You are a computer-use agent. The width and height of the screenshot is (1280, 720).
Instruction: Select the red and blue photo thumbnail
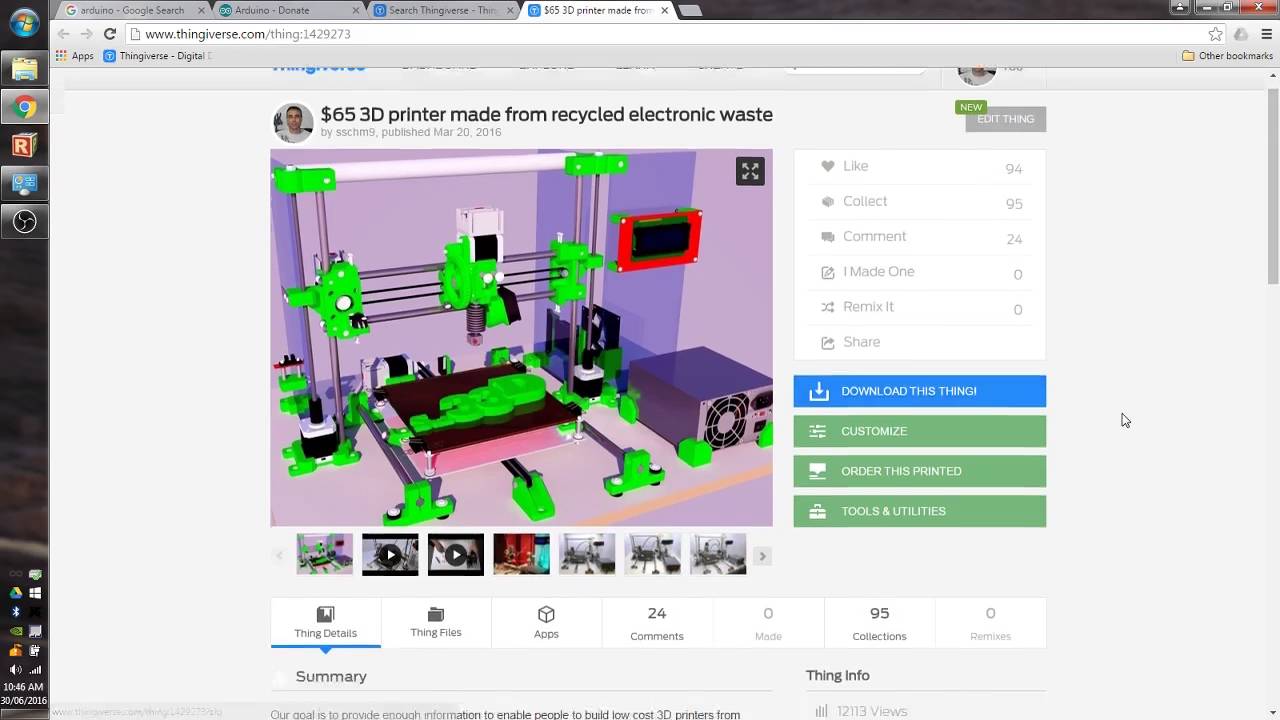pos(521,554)
